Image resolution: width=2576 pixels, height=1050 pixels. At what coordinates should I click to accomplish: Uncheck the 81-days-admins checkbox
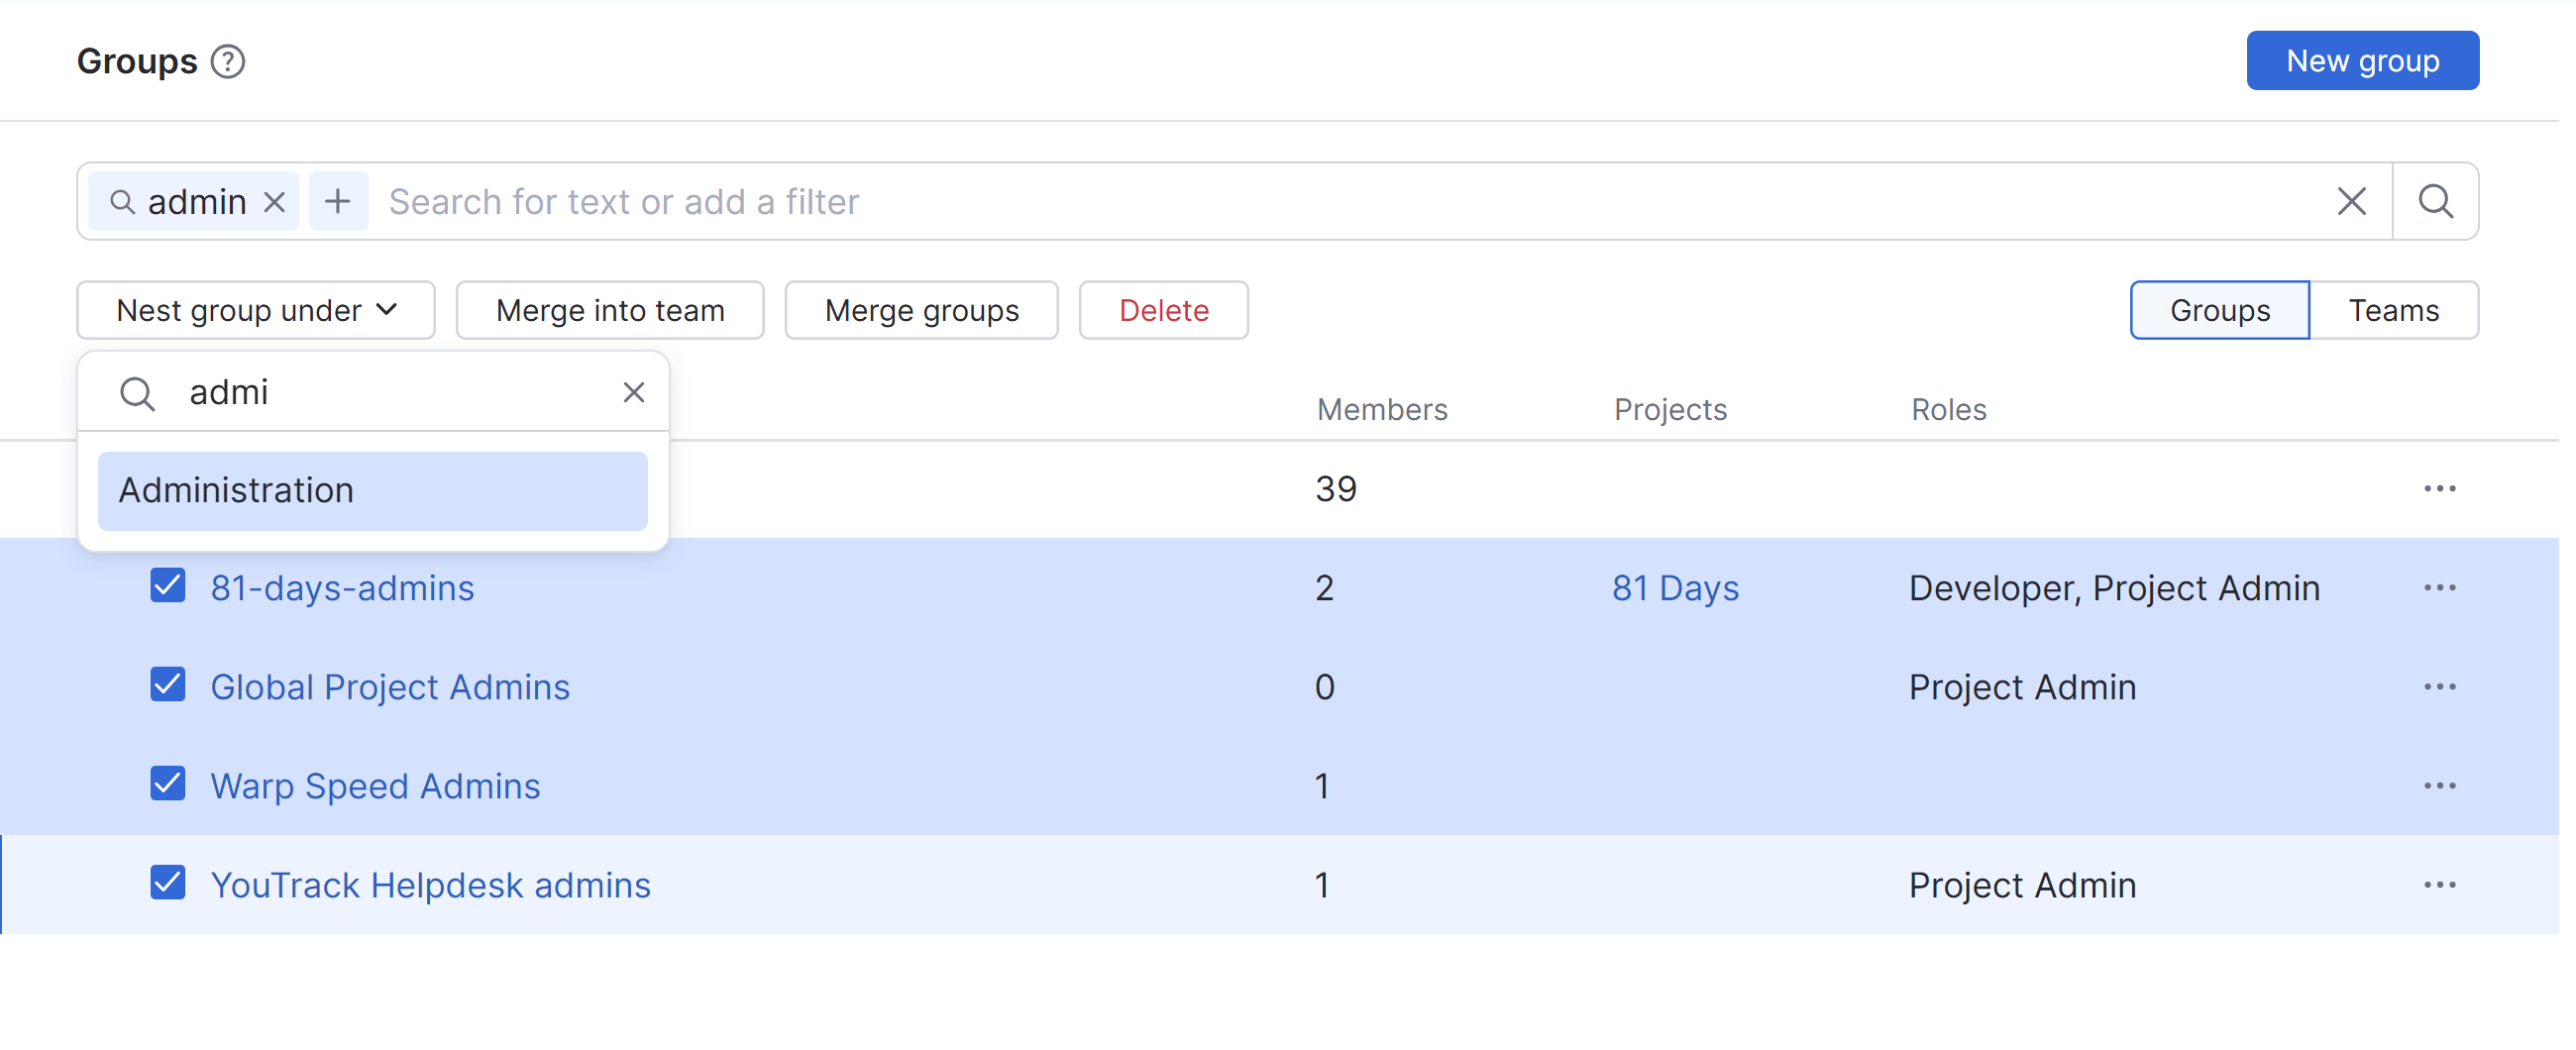[x=168, y=586]
